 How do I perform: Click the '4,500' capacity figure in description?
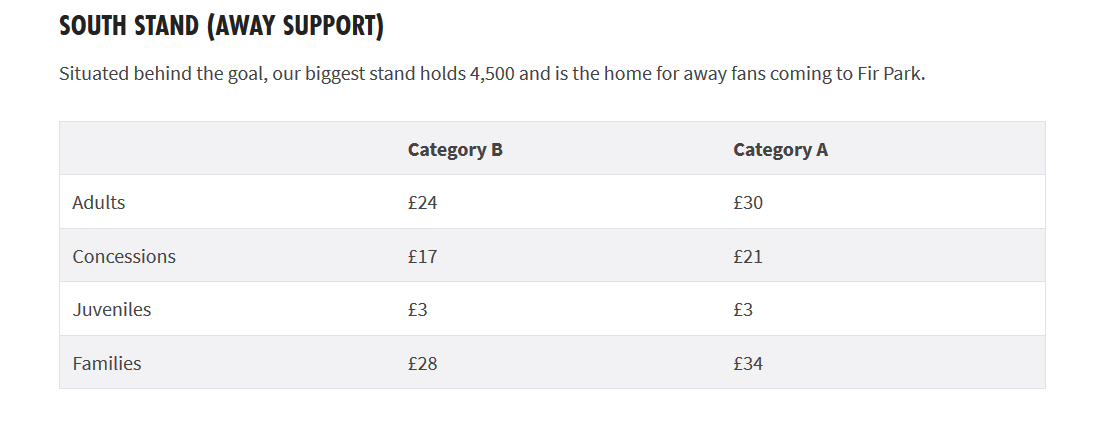click(492, 74)
